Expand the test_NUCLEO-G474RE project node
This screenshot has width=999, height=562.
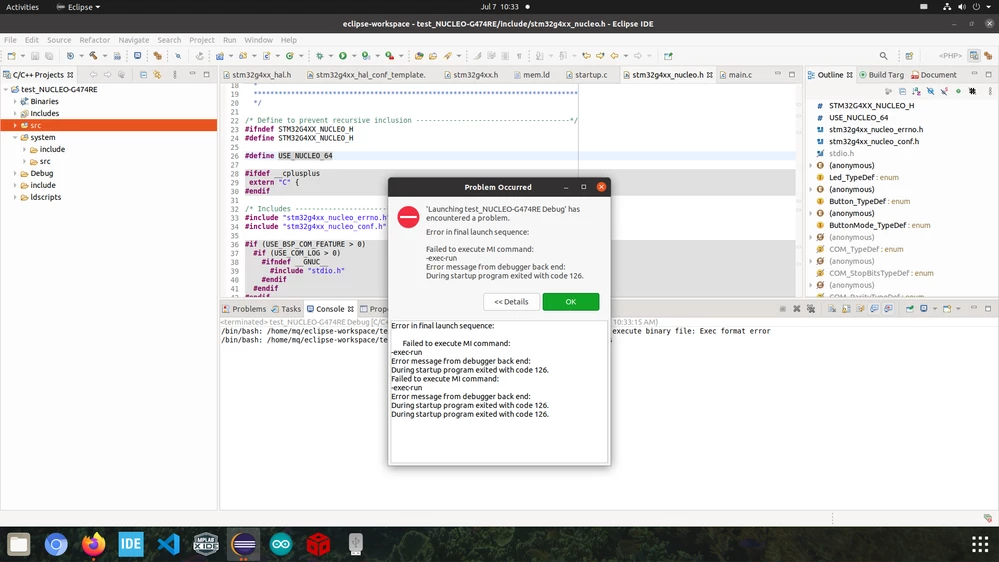6,90
